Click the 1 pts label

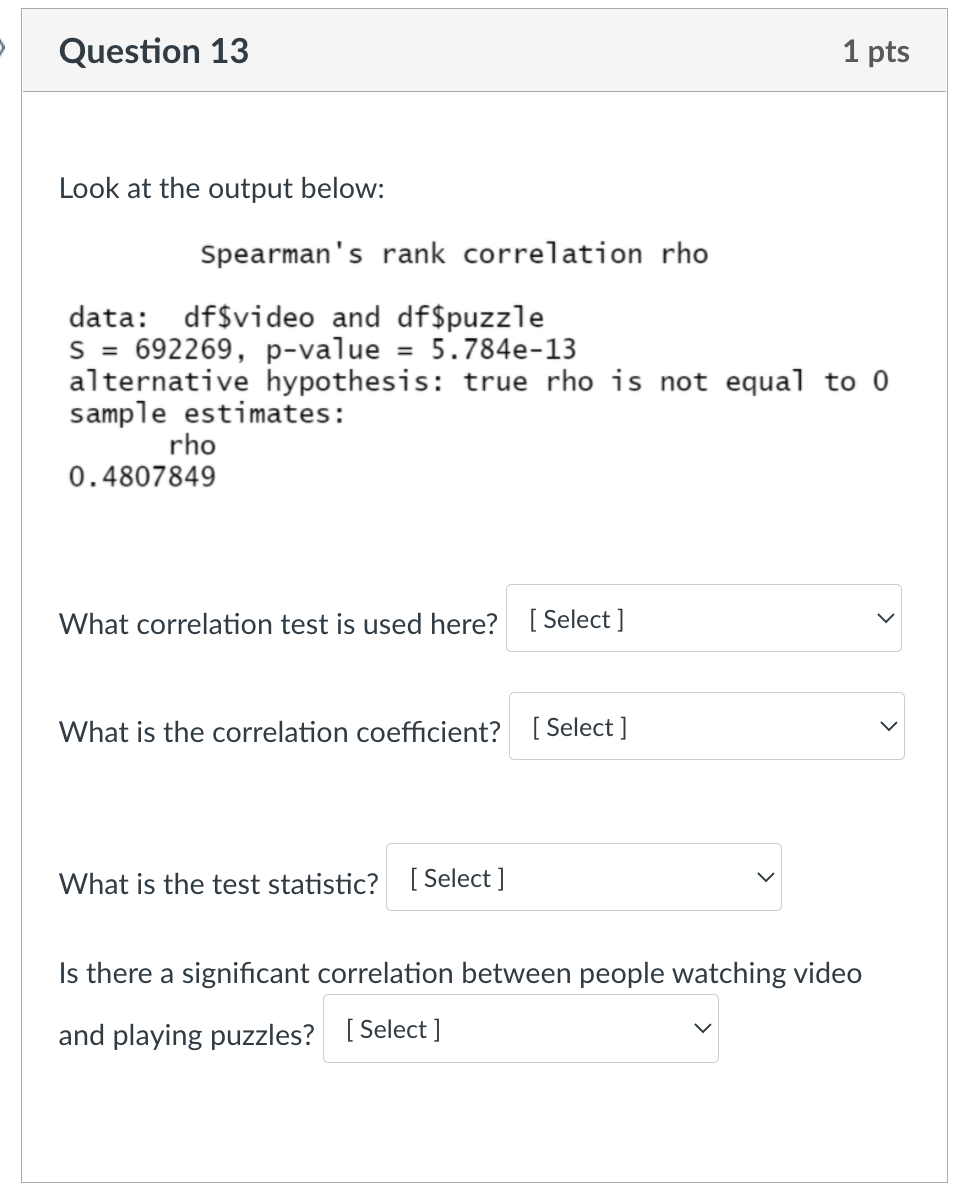(x=875, y=51)
